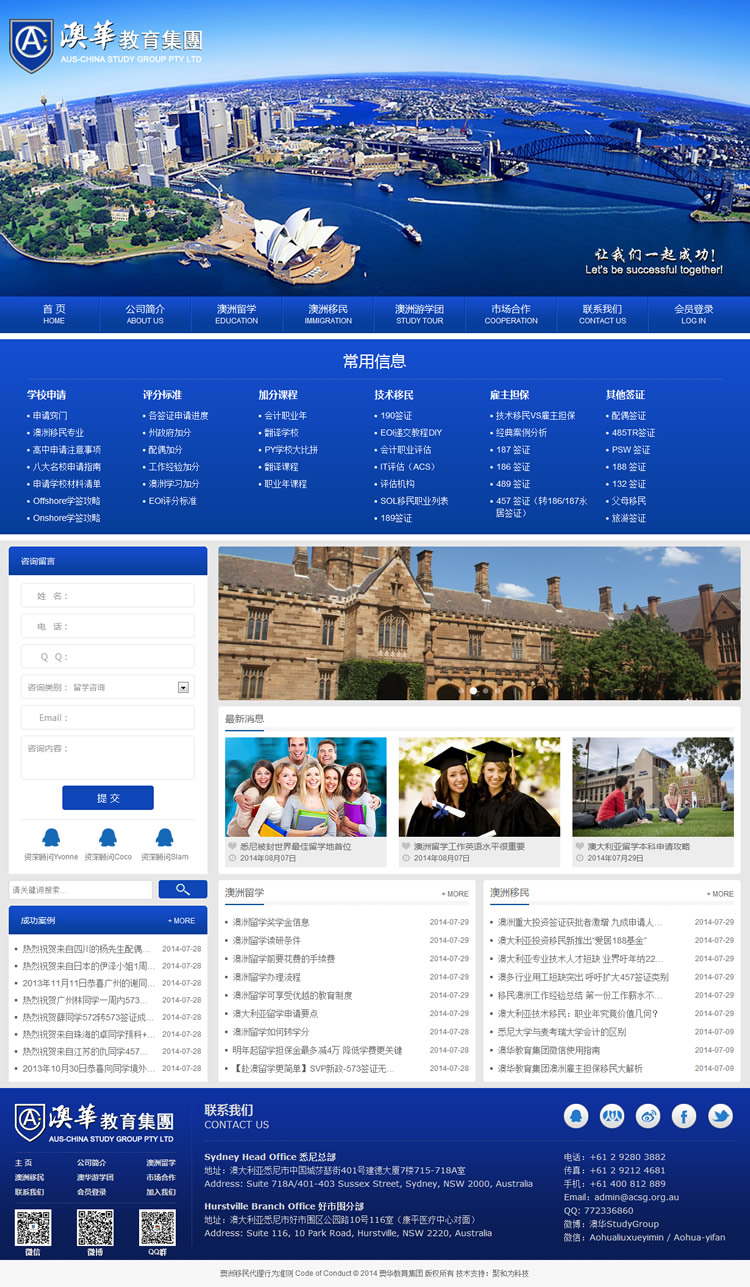The width and height of the screenshot is (750, 1287).
Task: Open QQ chat with consultant Yvonne
Action: pyautogui.click(x=51, y=837)
